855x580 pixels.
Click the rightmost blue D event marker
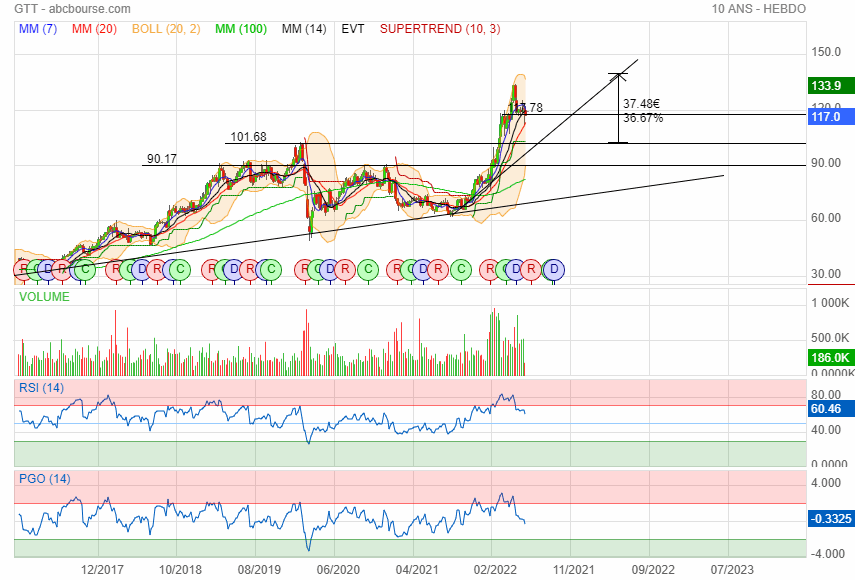[554, 269]
